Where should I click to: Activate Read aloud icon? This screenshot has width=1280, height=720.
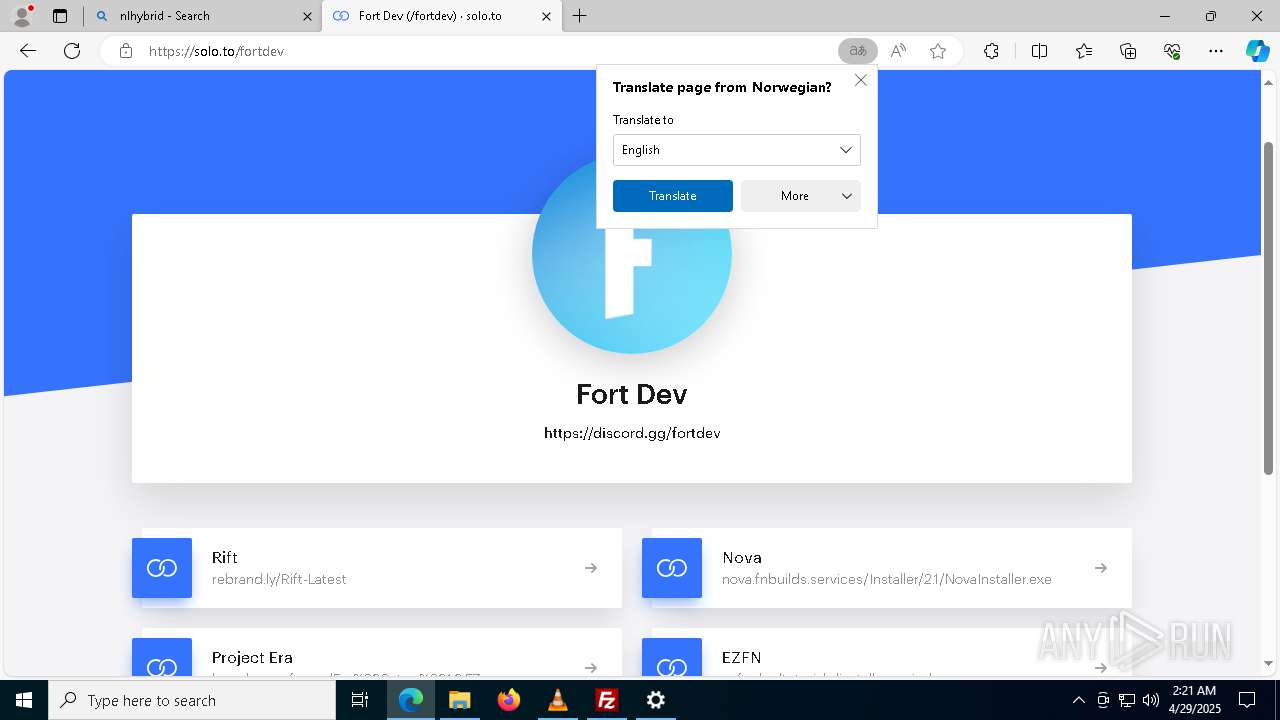[x=898, y=51]
